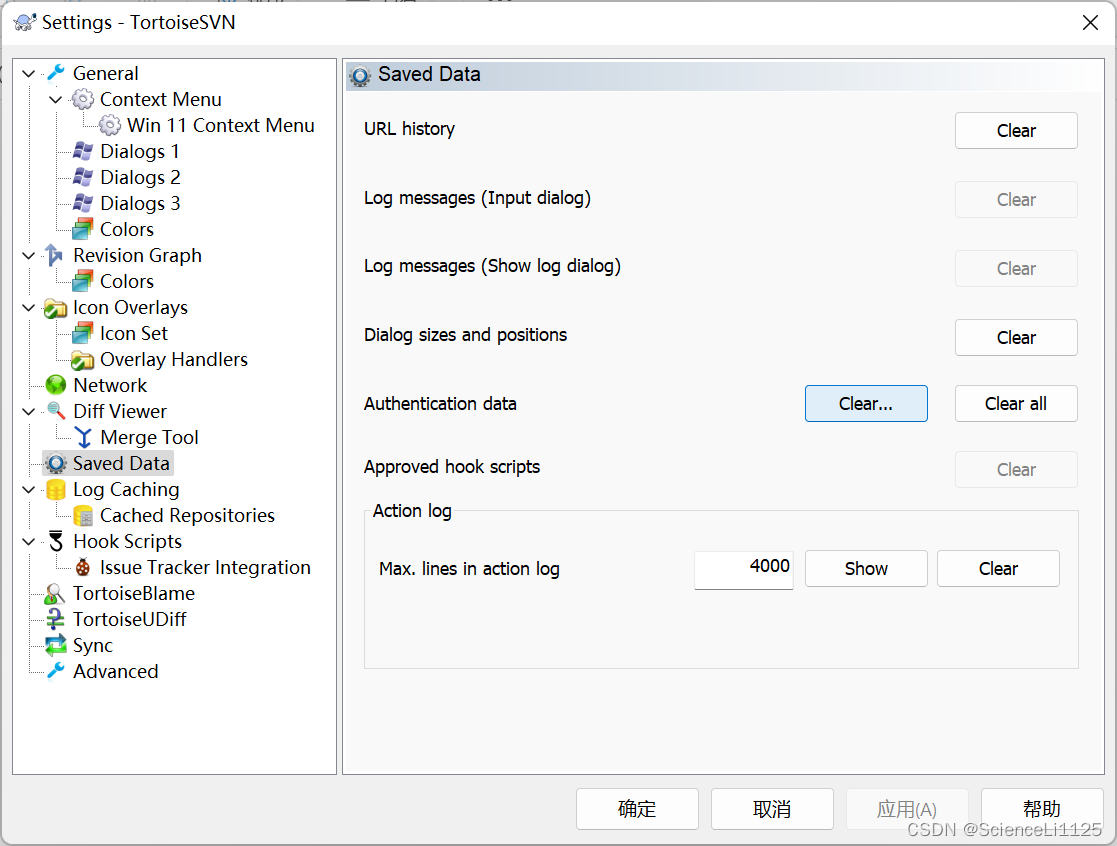Click the Issue Tracker Integration bug icon

tap(83, 567)
